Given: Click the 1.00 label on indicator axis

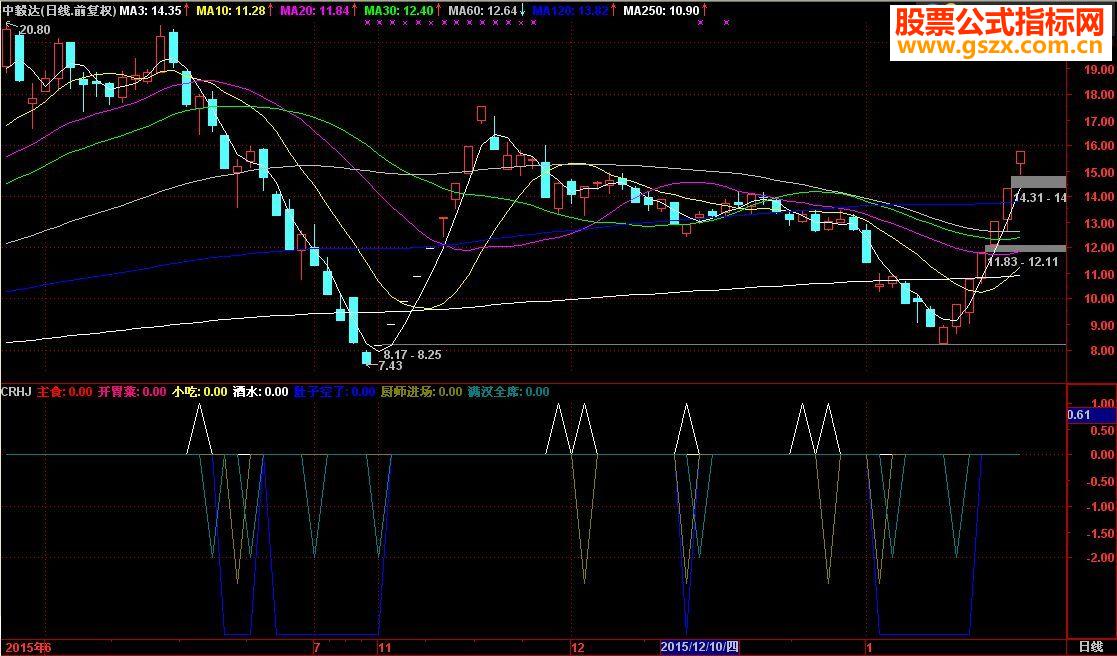Looking at the screenshot, I should (x=1102, y=404).
